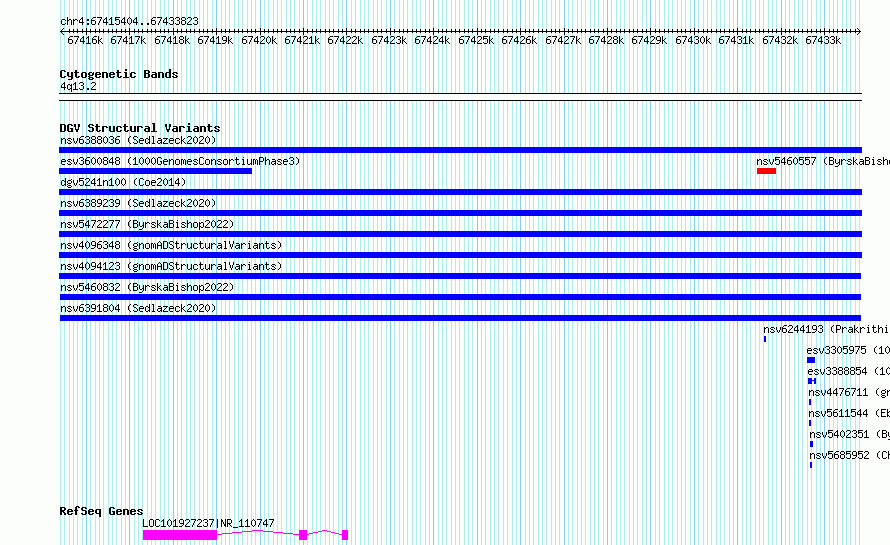
Task: Click the 67430k ruler tick label
Action: tap(692, 41)
